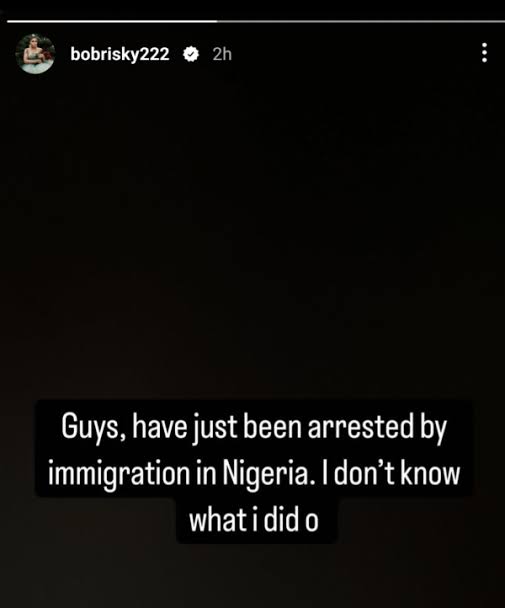Image resolution: width=505 pixels, height=608 pixels.
Task: Click the 'what i did o' text line
Action: click(254, 520)
